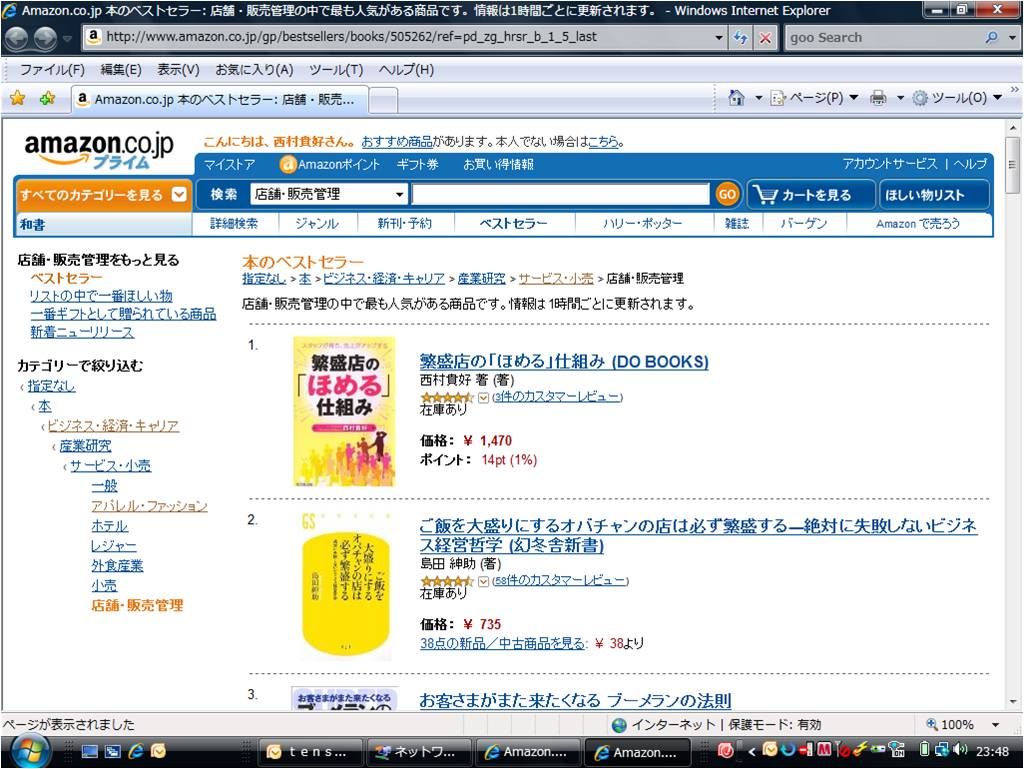
Task: Open 58件のカスタマーレビュー link
Action: [560, 580]
